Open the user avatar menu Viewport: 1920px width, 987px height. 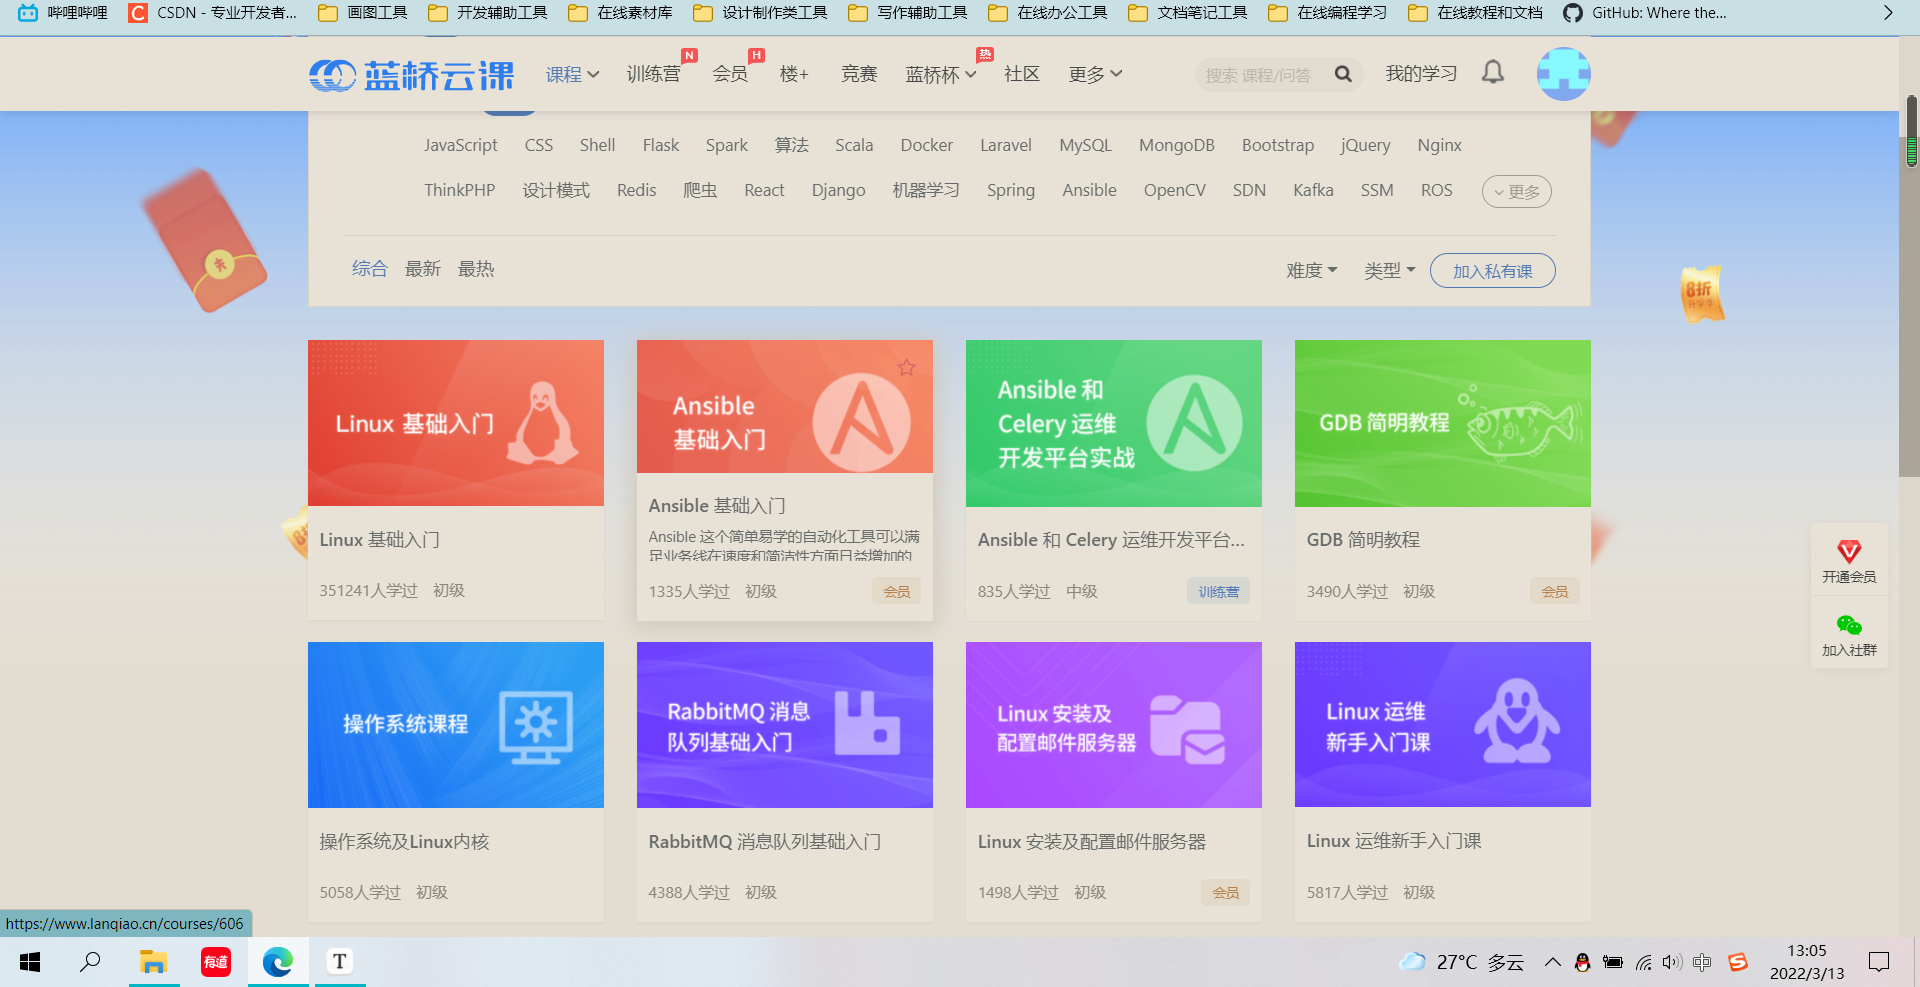point(1563,74)
